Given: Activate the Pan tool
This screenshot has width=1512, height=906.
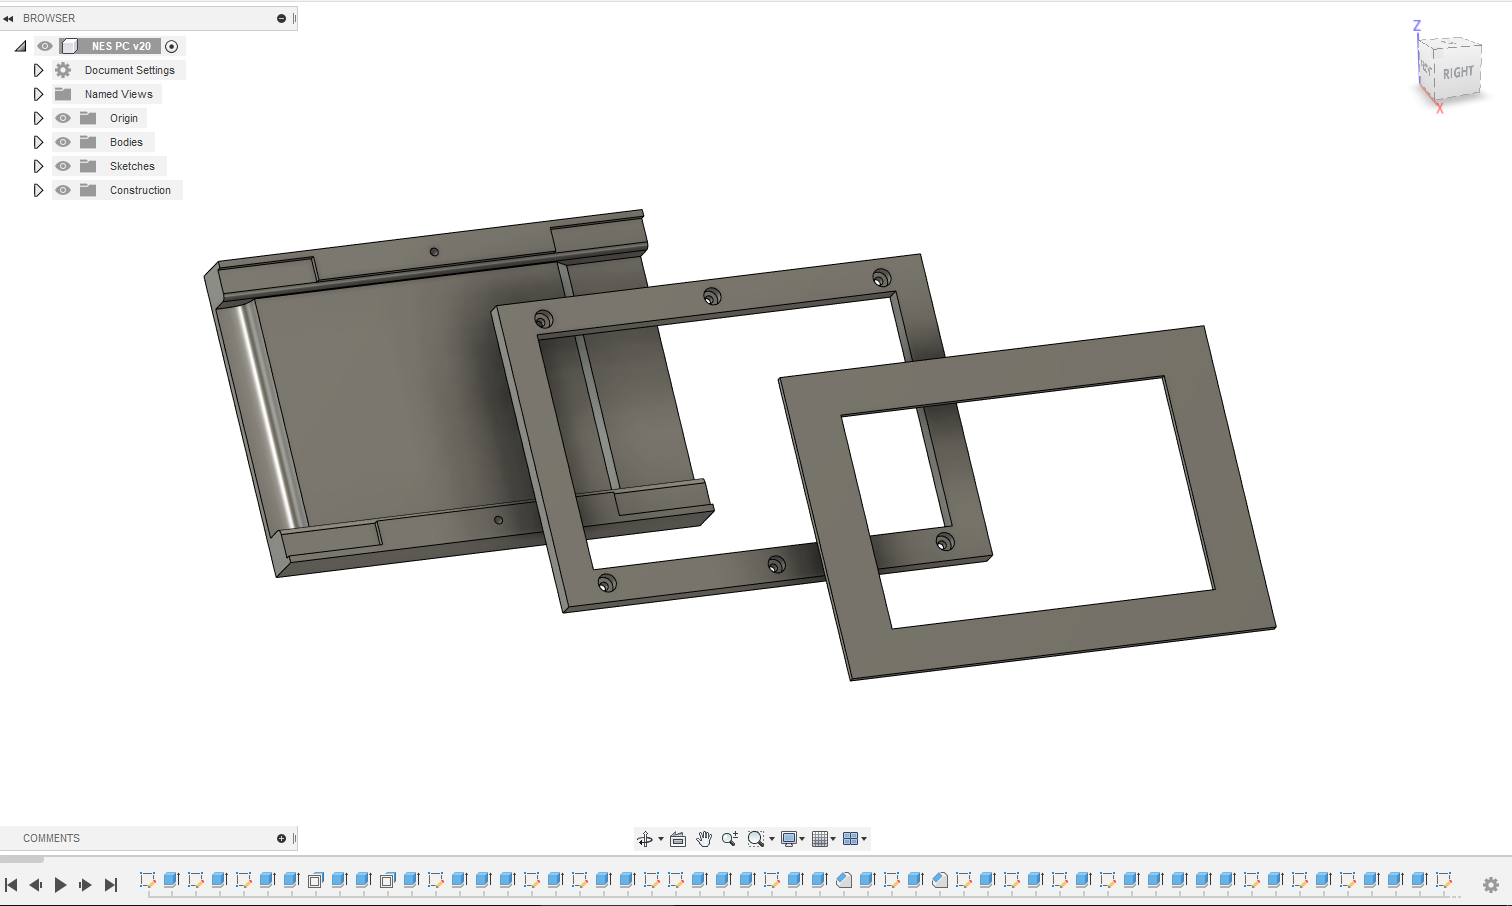Looking at the screenshot, I should point(704,838).
